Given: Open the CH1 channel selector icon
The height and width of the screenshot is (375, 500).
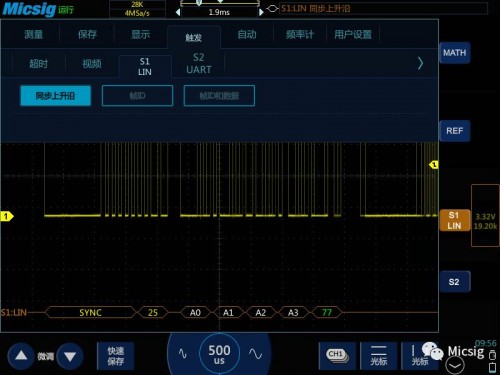Looking at the screenshot, I should (337, 356).
